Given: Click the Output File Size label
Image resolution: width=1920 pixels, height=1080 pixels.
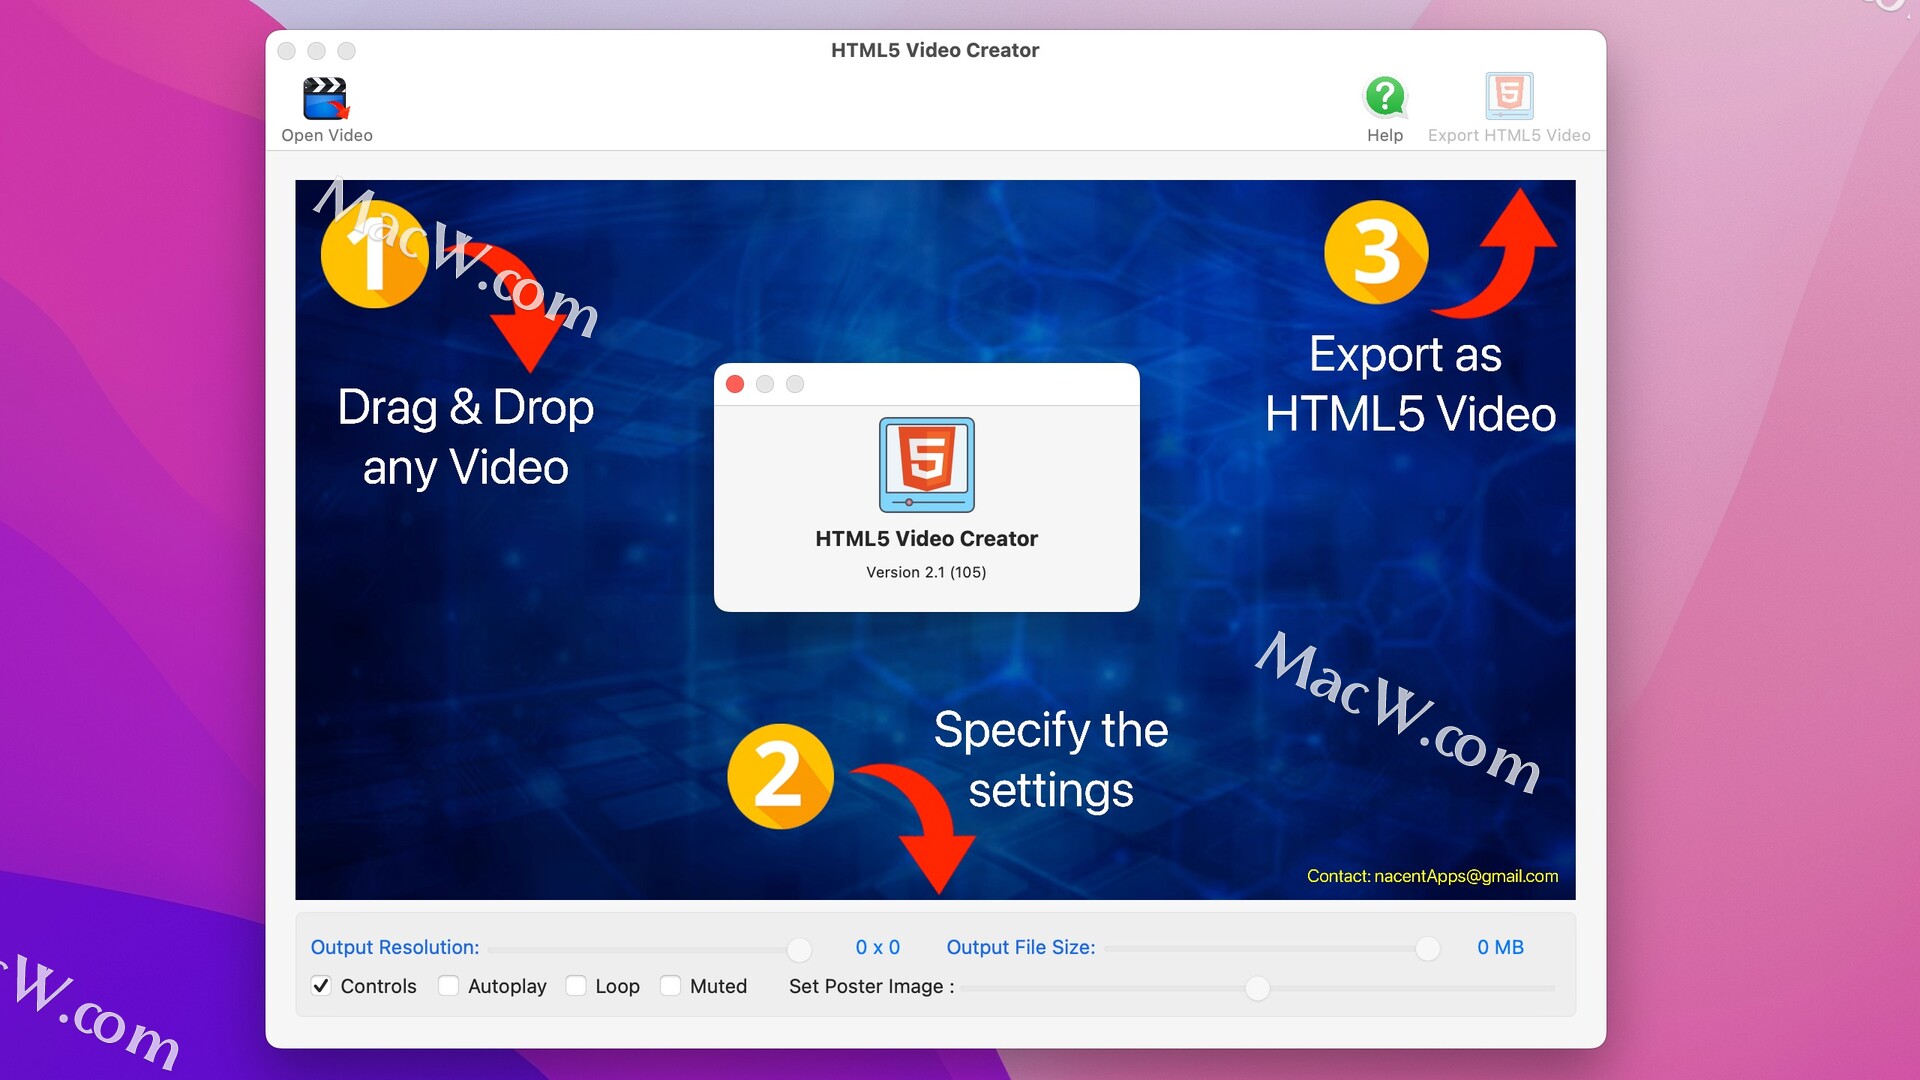Looking at the screenshot, I should (x=1021, y=947).
